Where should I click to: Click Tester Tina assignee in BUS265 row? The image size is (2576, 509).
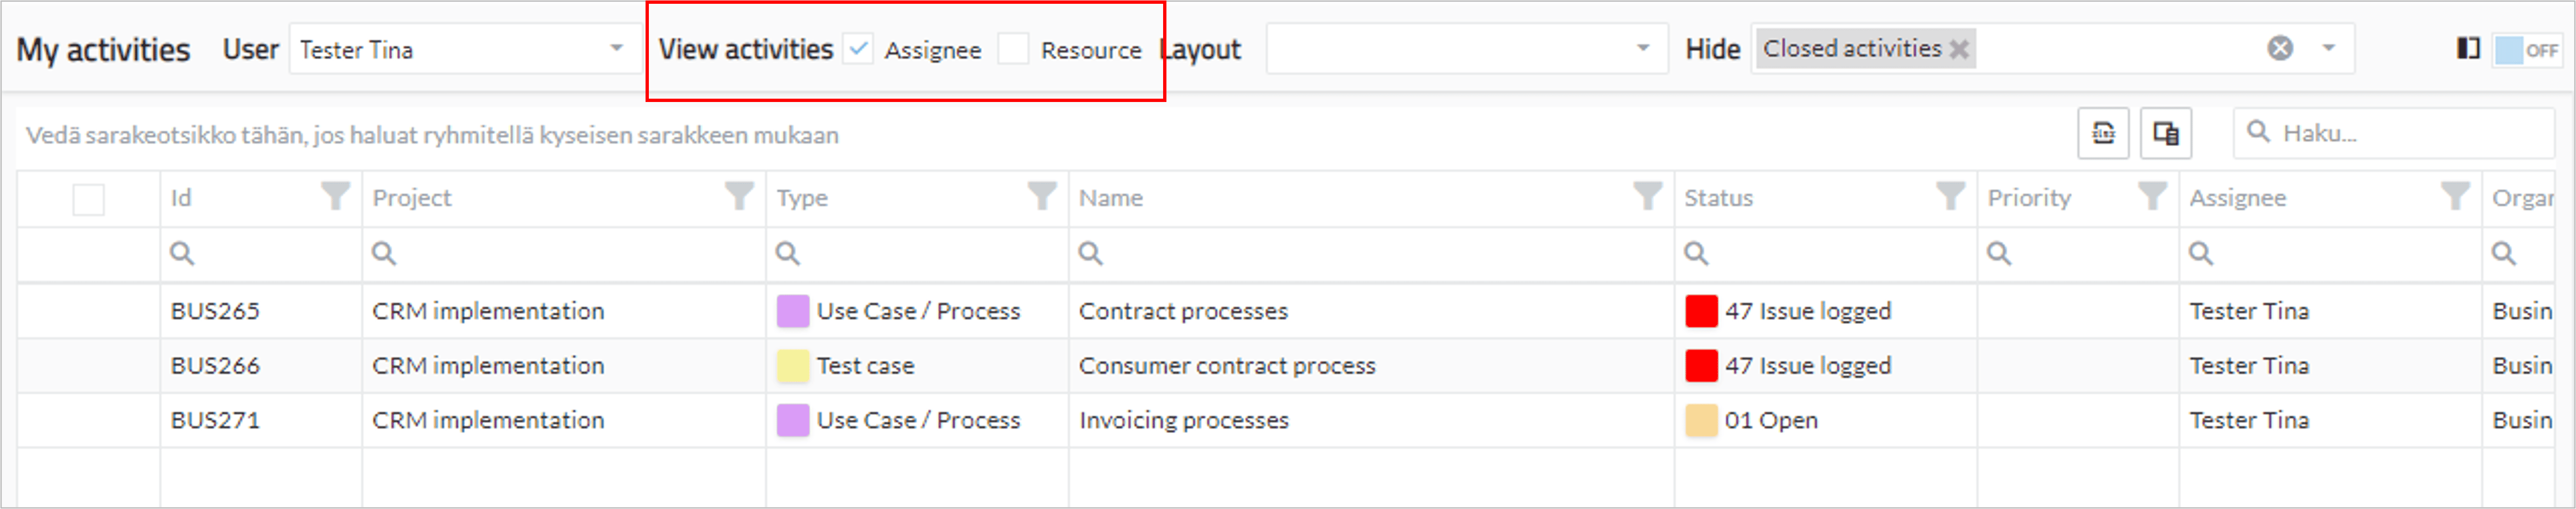tap(2249, 311)
